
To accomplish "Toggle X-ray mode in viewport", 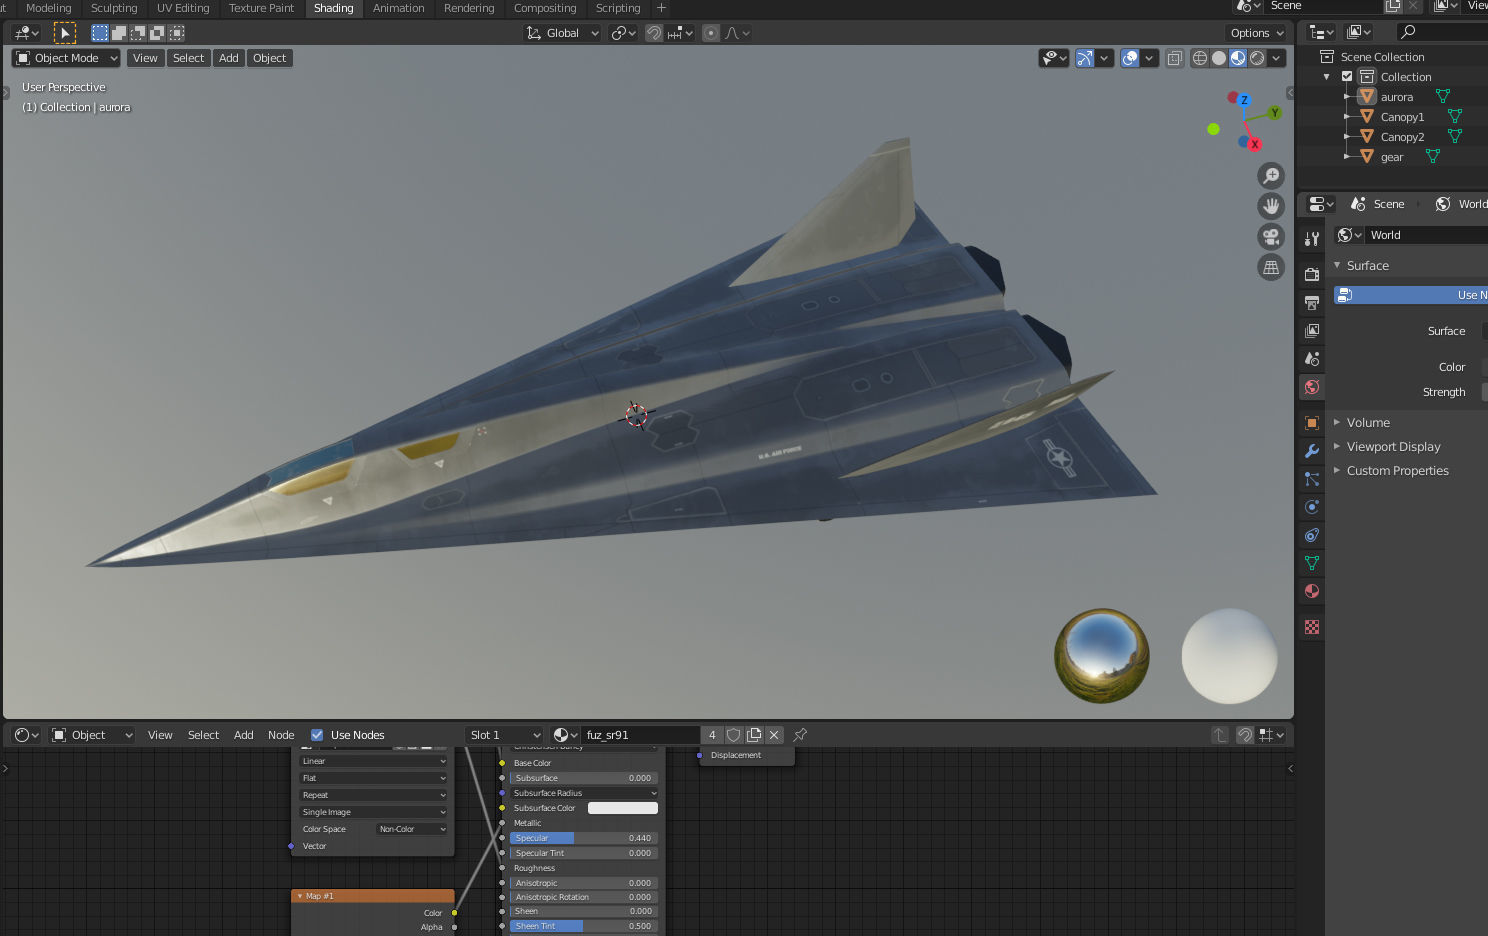I will 1175,58.
